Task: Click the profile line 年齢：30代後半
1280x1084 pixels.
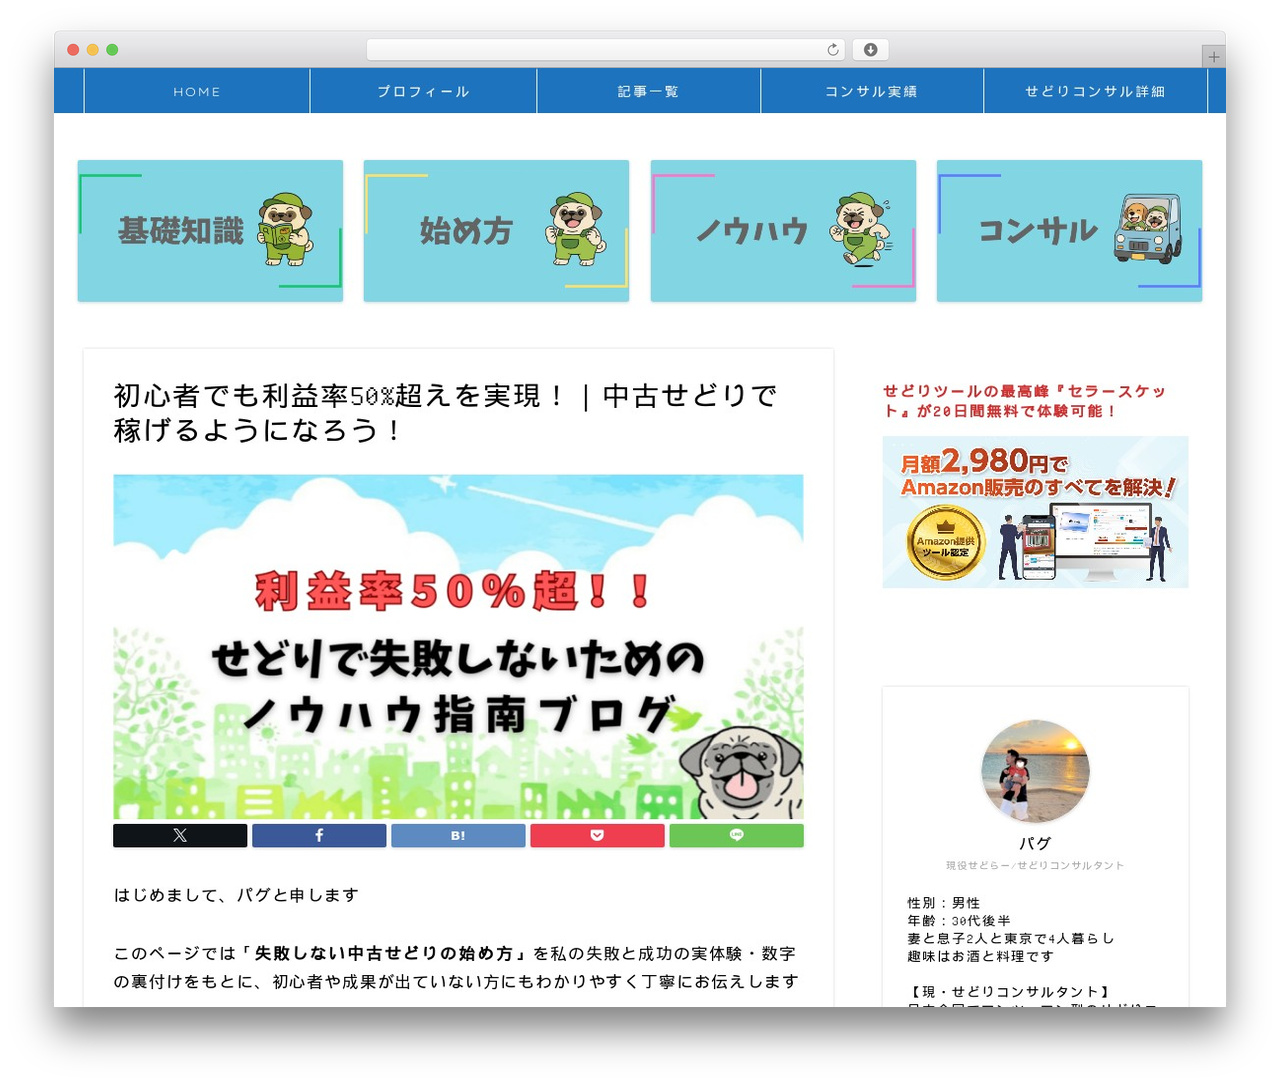Action: 959,921
